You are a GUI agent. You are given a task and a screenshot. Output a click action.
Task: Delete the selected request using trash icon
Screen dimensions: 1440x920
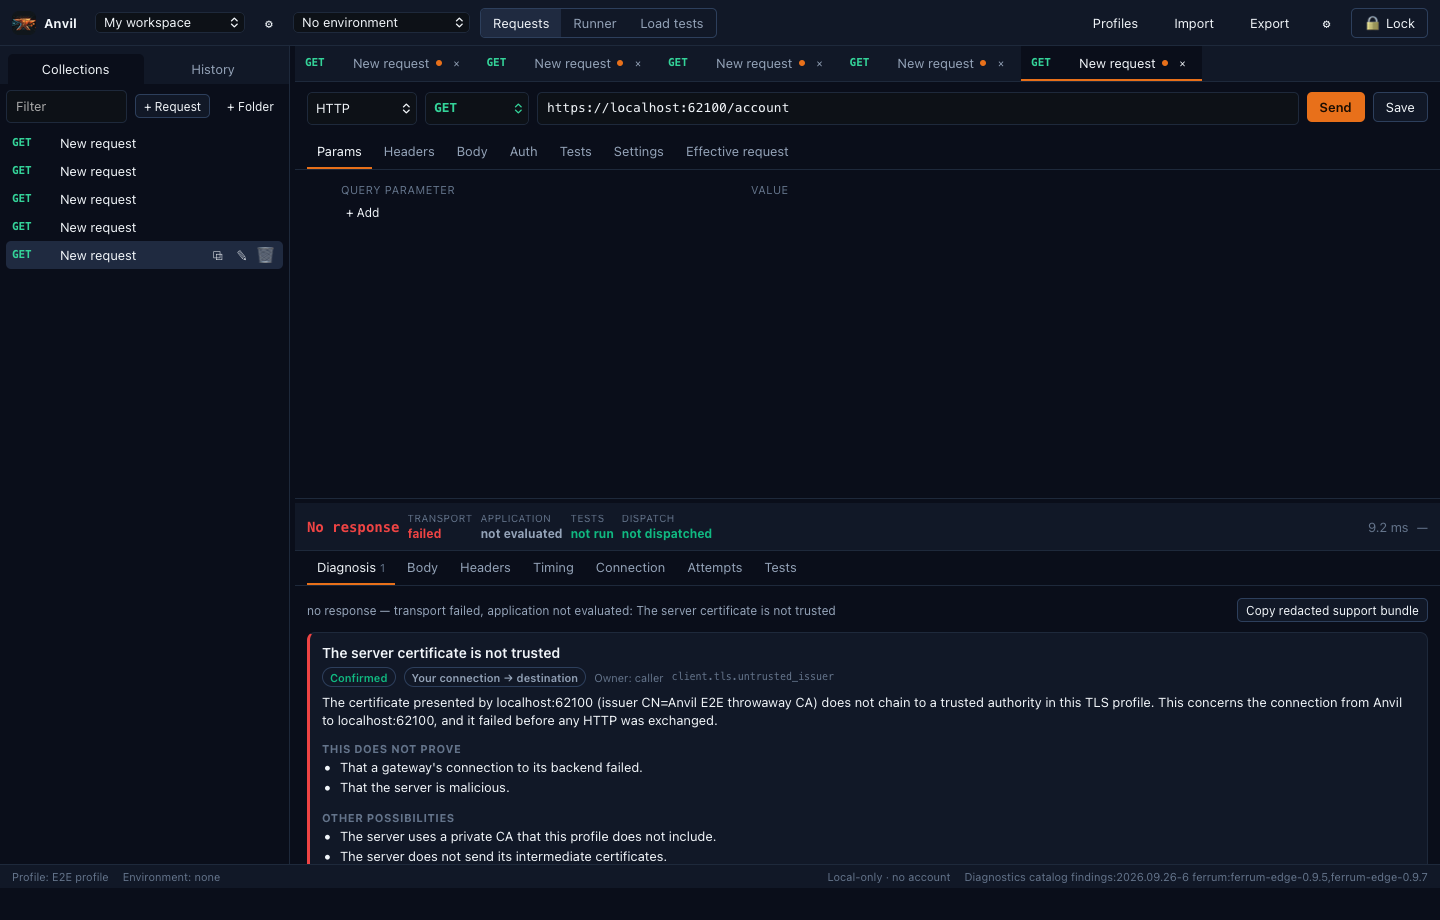265,255
